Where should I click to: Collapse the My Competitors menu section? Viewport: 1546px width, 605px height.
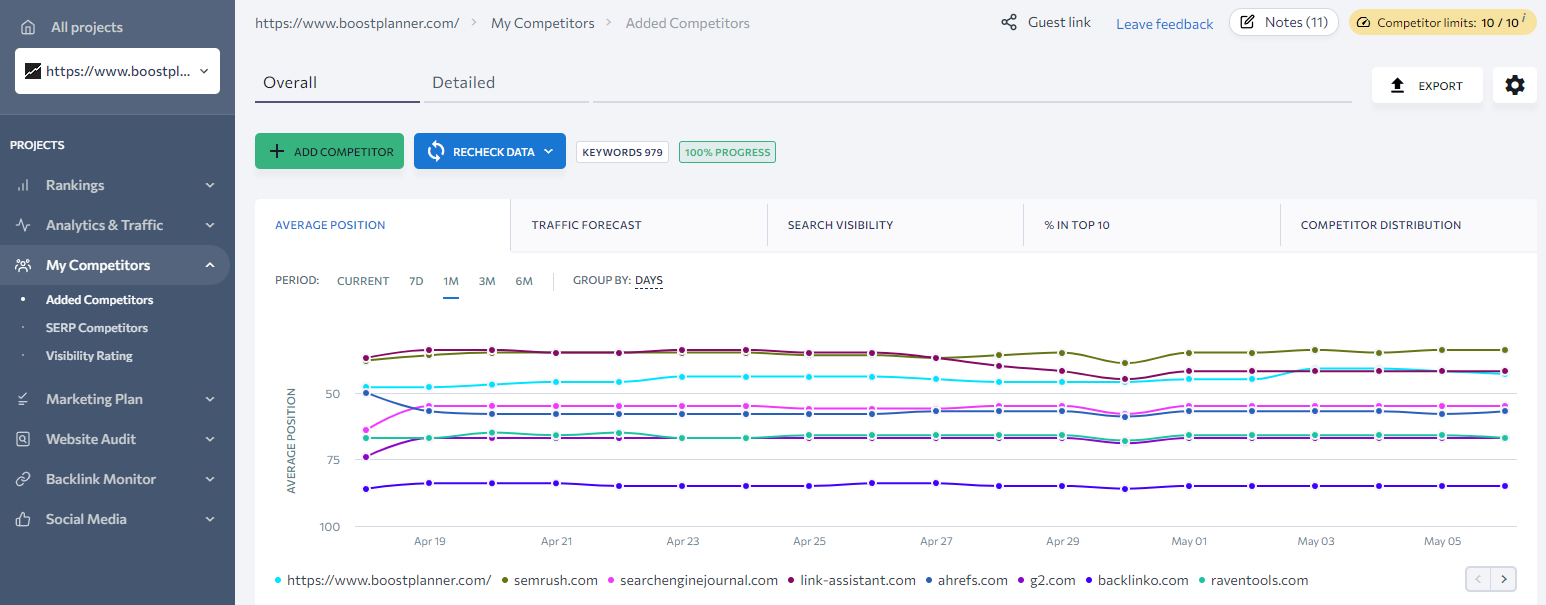[x=209, y=265]
